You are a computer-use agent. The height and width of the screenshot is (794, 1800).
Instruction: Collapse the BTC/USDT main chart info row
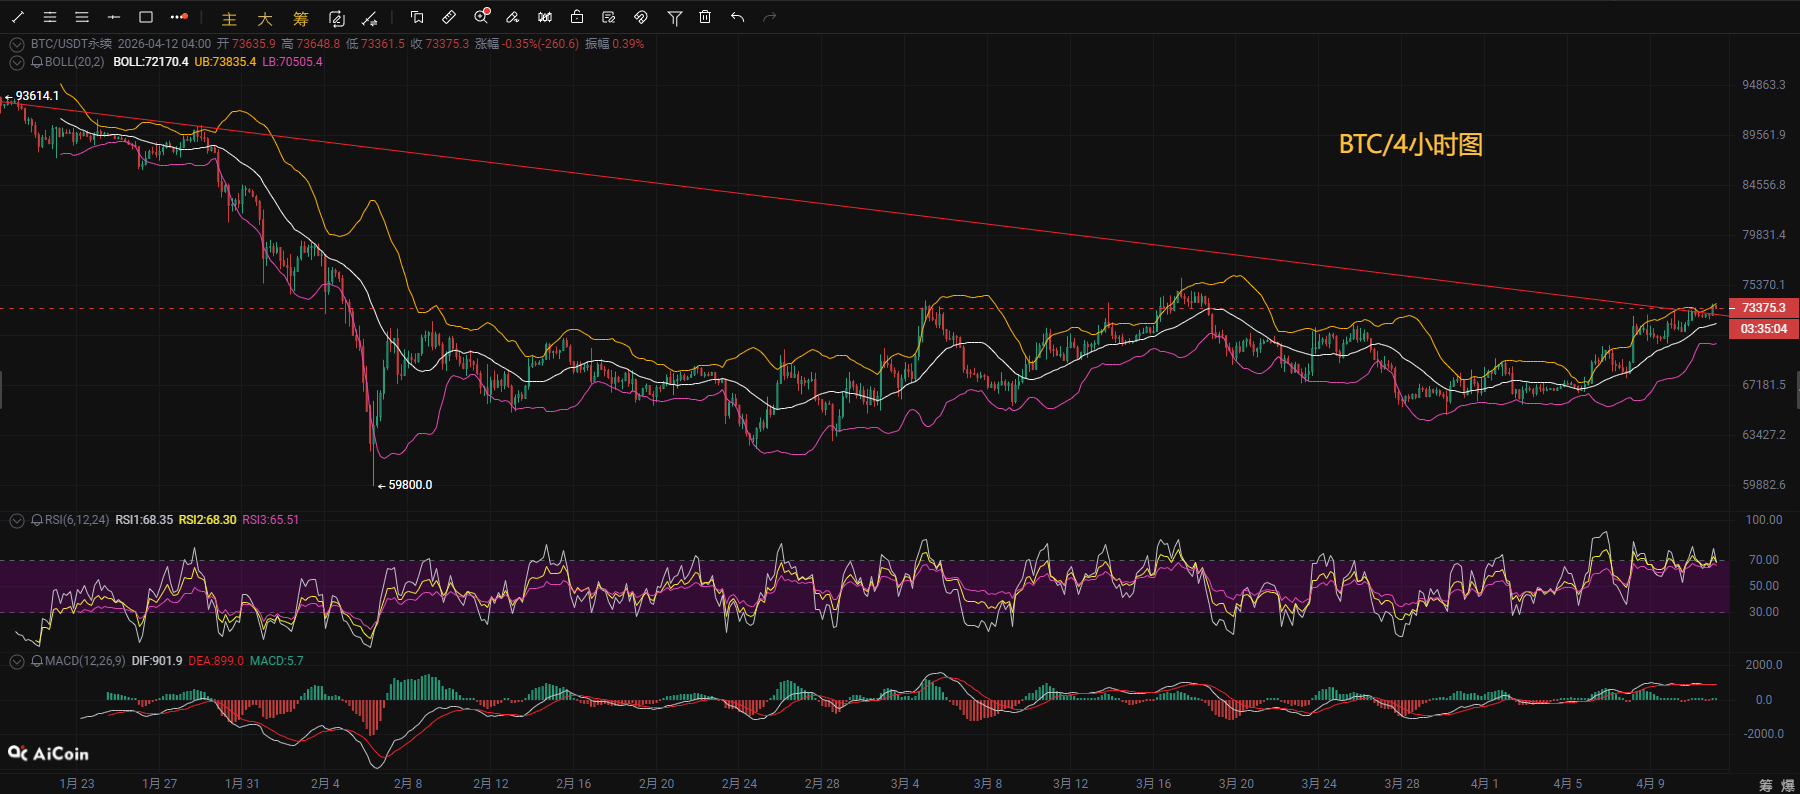pos(17,44)
